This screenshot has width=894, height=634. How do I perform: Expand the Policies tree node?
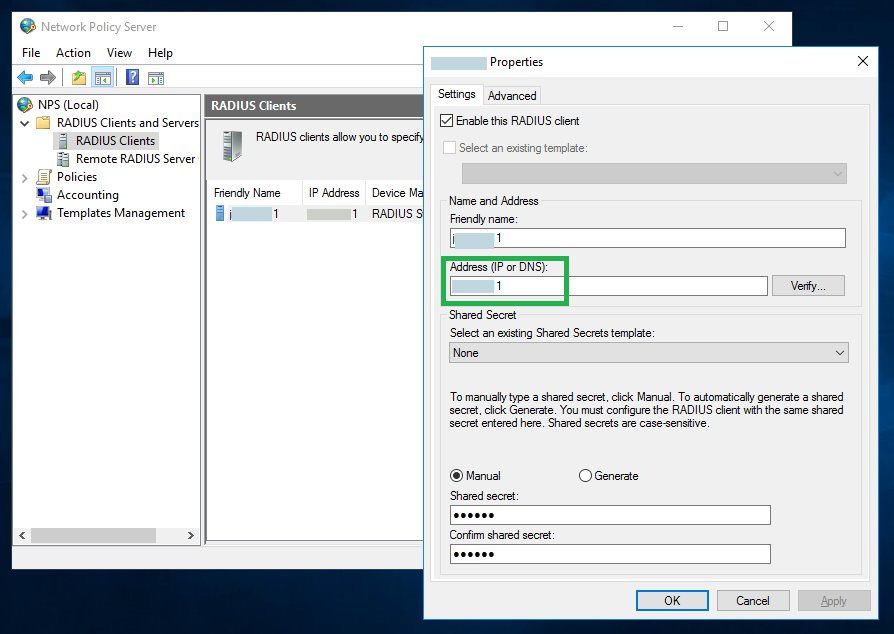click(25, 177)
